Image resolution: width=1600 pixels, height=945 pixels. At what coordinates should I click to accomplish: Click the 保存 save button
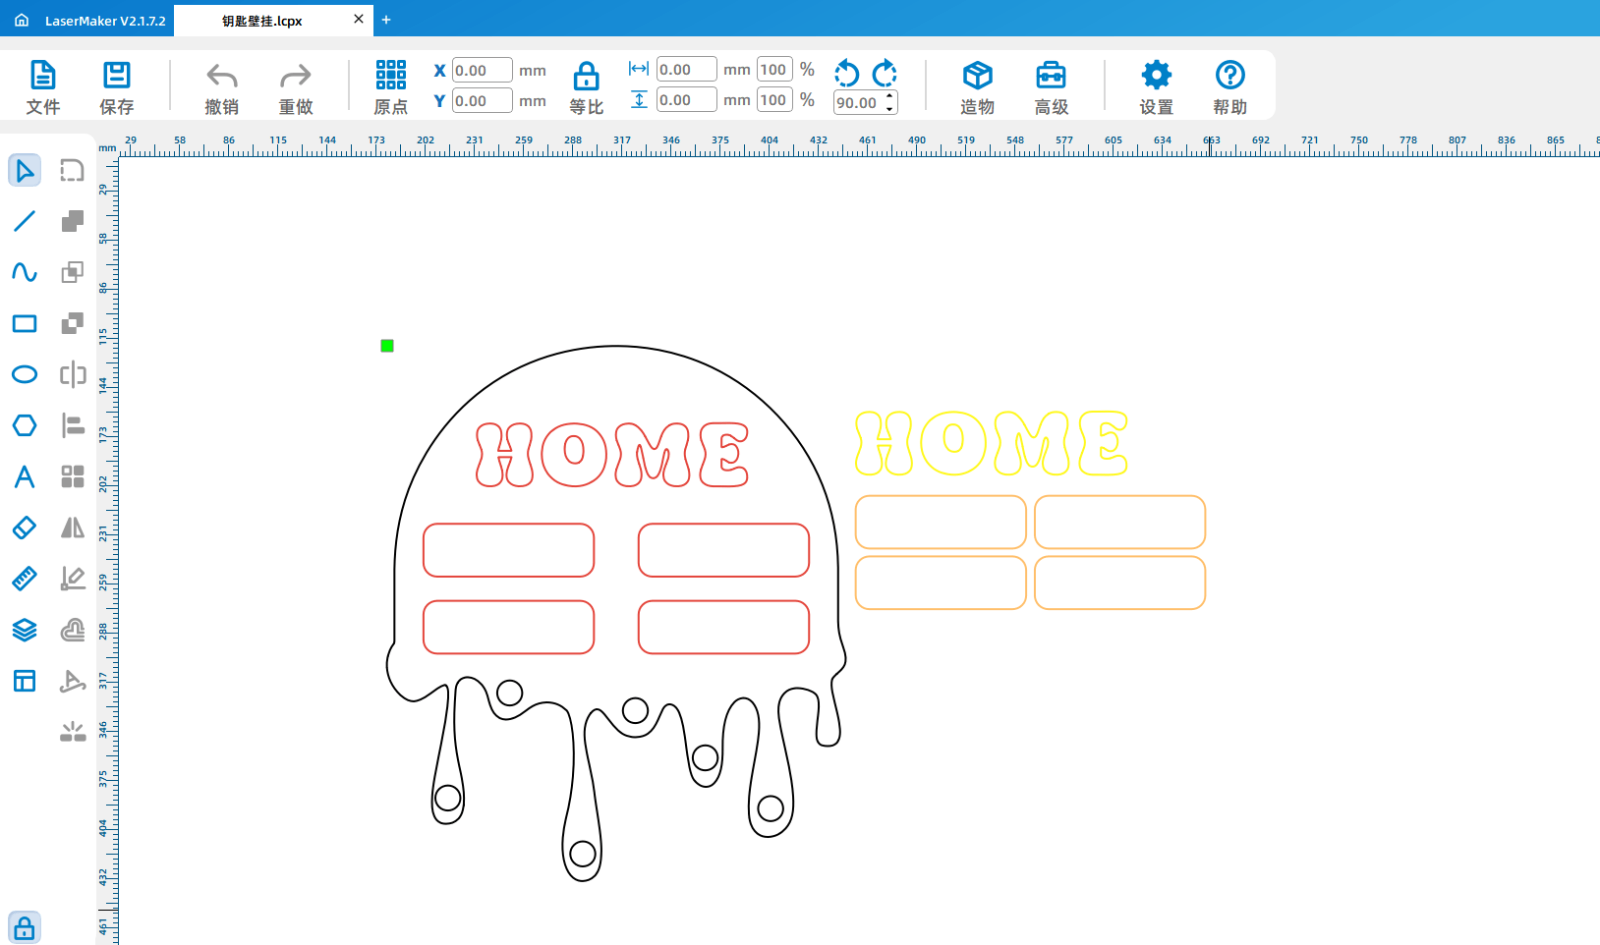(x=117, y=86)
